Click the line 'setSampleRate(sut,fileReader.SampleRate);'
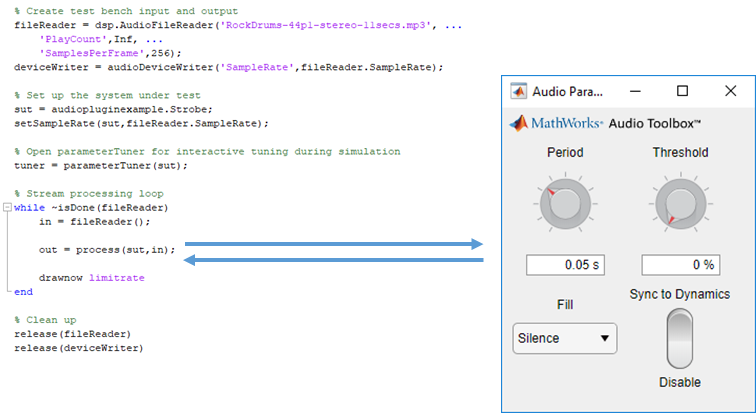This screenshot has width=756, height=413. (141, 123)
